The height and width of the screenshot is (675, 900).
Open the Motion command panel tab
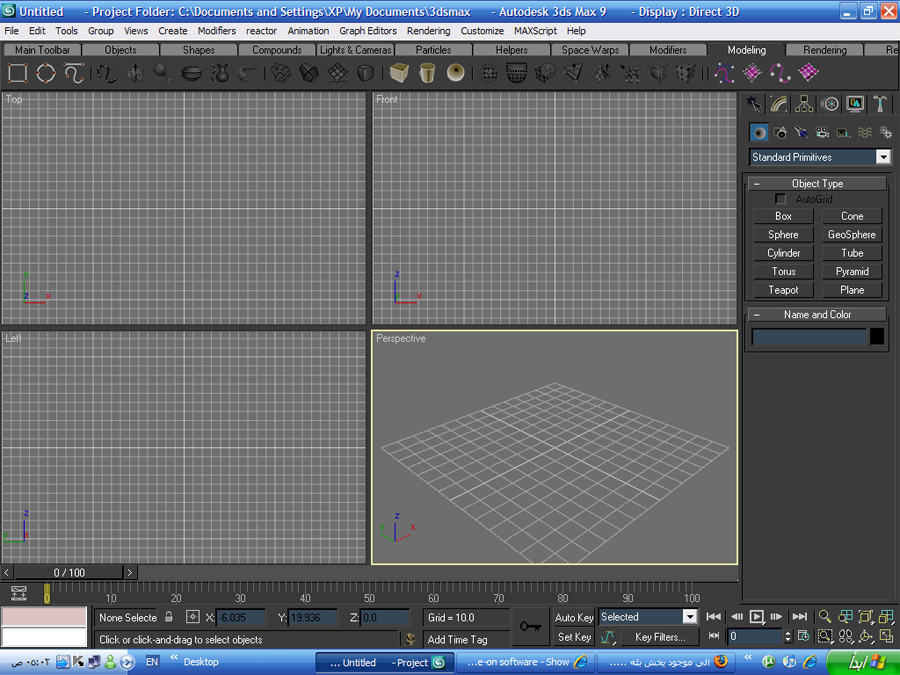coord(829,104)
